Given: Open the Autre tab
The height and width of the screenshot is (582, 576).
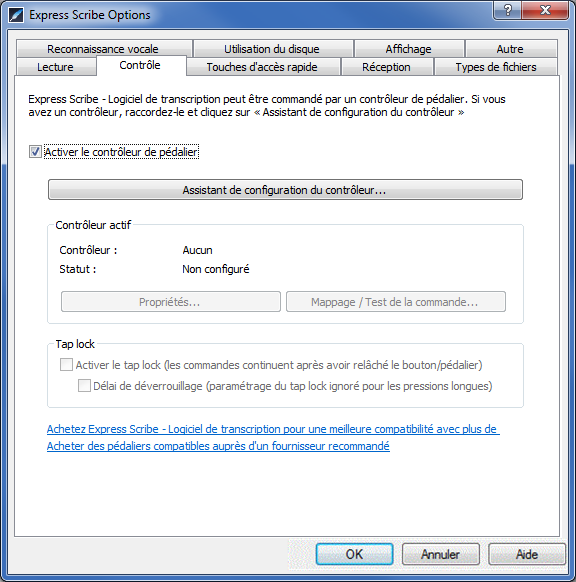Looking at the screenshot, I should pos(510,49).
